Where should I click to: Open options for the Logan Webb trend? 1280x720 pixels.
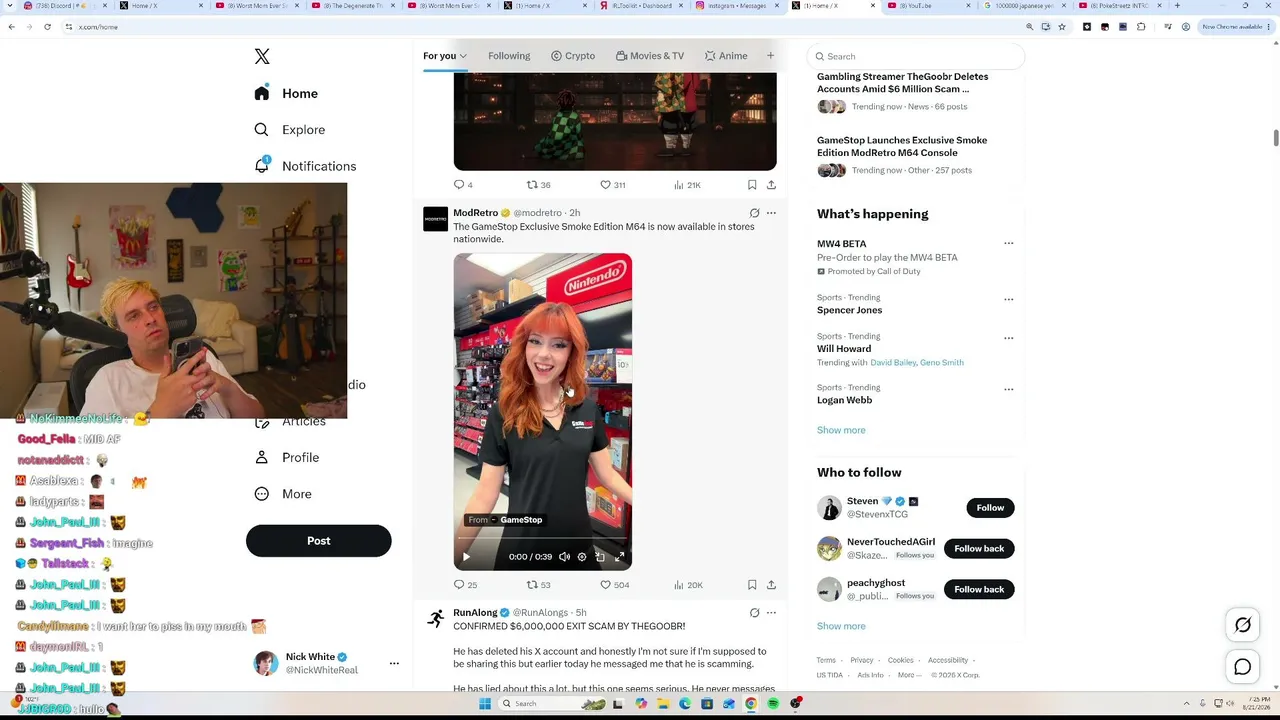click(x=1008, y=389)
